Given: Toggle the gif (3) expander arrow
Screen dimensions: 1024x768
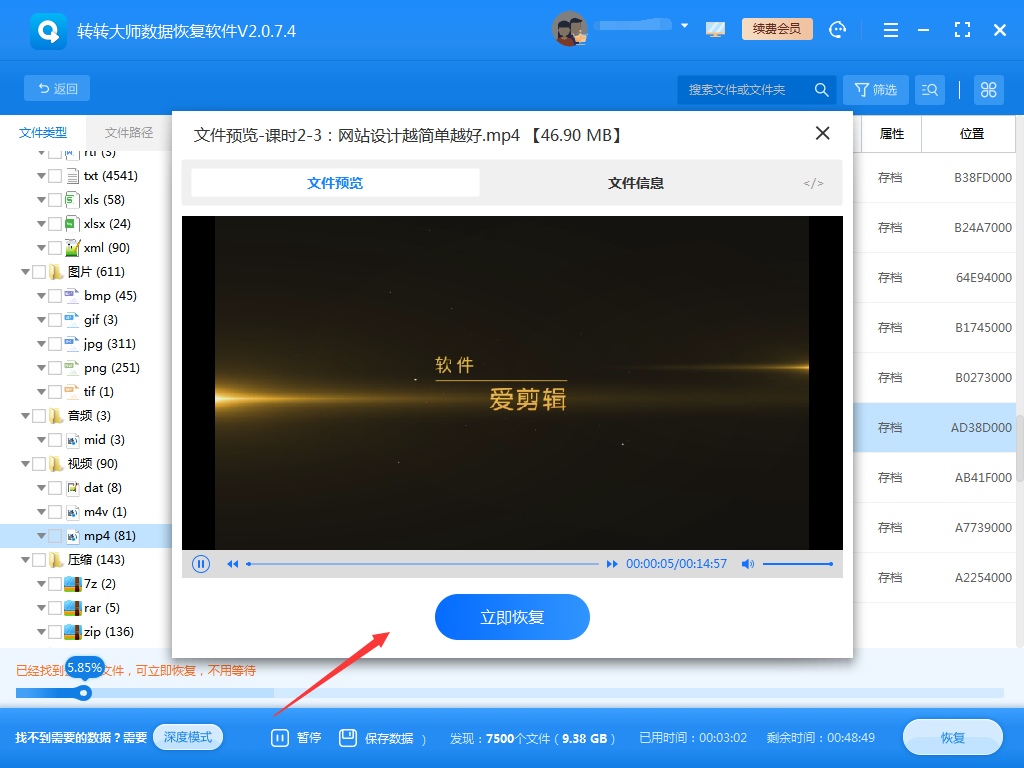Looking at the screenshot, I should (x=41, y=320).
